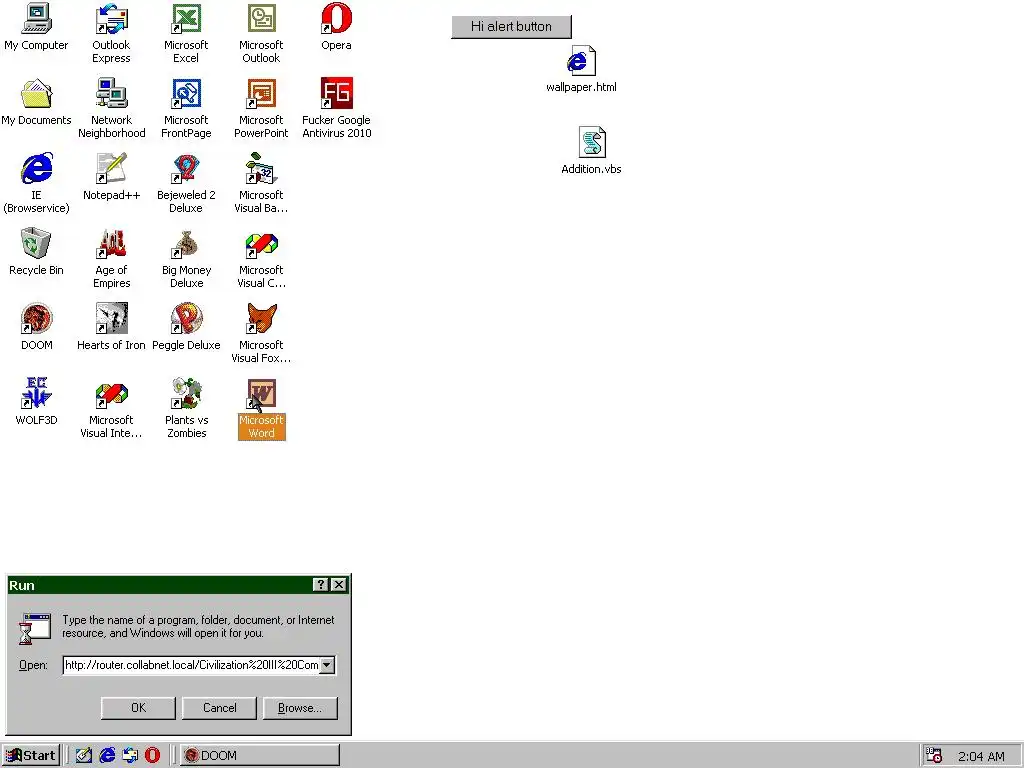Launch Opera from the quick launch bar
Image resolution: width=1024 pixels, height=768 pixels.
point(152,756)
